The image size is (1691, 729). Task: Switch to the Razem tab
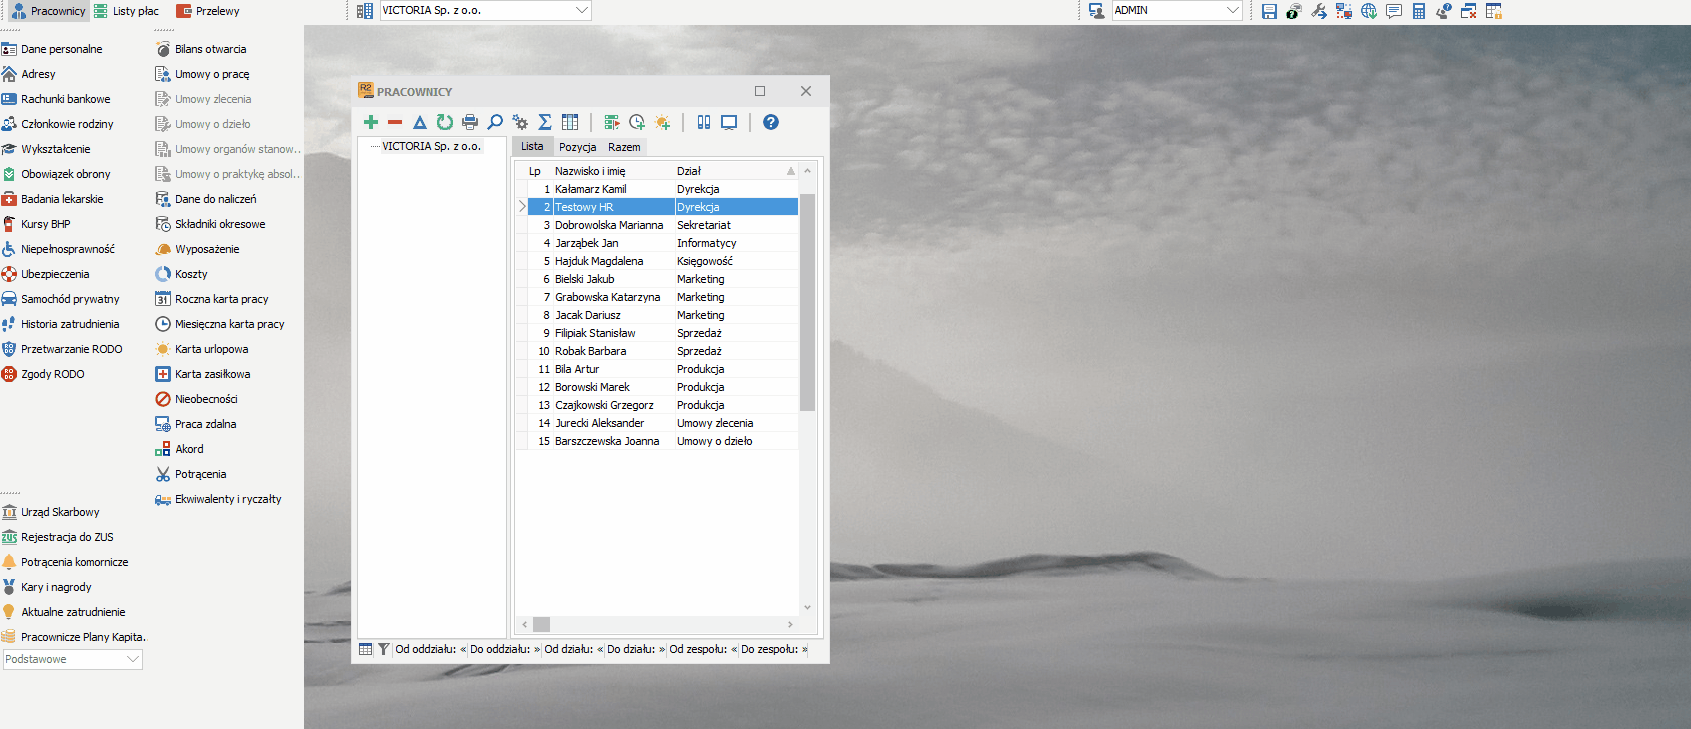pos(624,147)
